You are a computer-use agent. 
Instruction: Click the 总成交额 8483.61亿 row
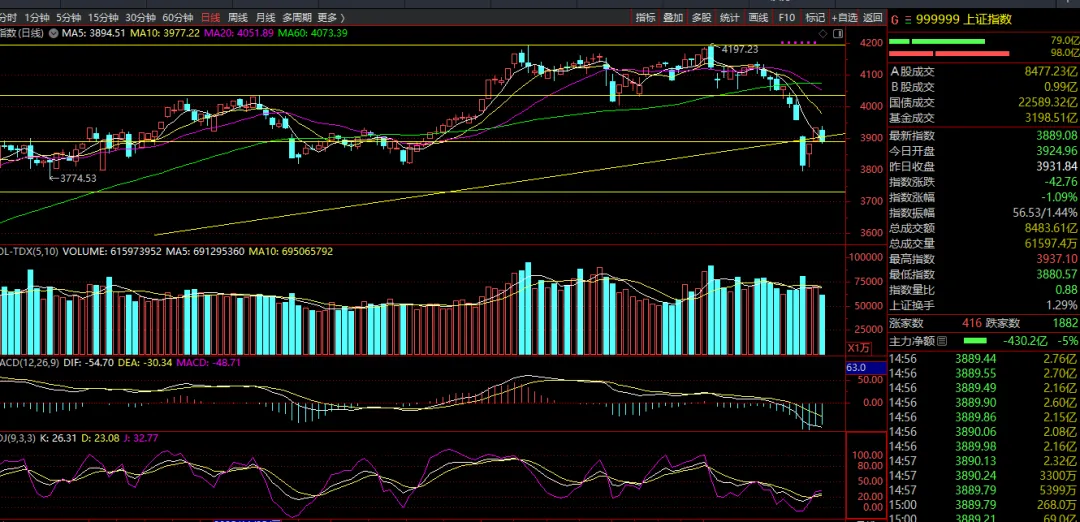click(x=984, y=229)
